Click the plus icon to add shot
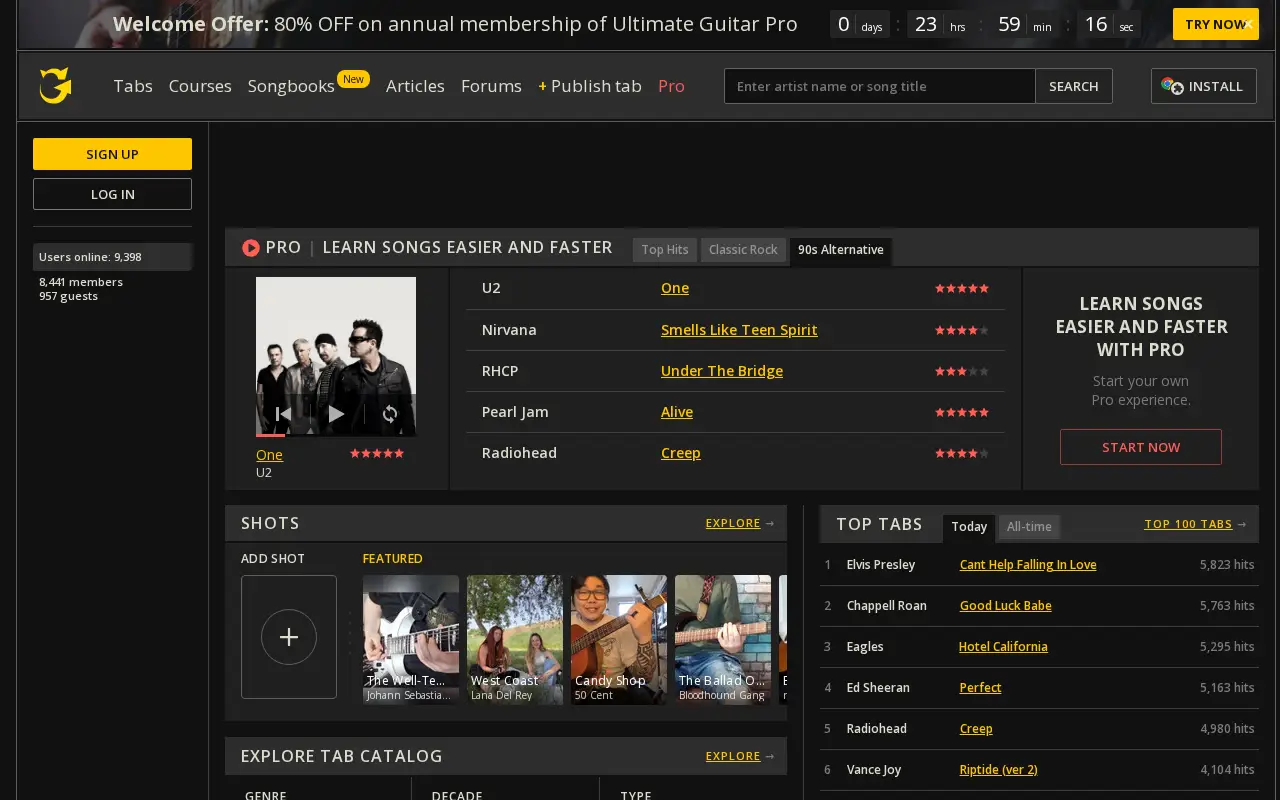Image resolution: width=1280 pixels, height=800 pixels. (x=289, y=637)
